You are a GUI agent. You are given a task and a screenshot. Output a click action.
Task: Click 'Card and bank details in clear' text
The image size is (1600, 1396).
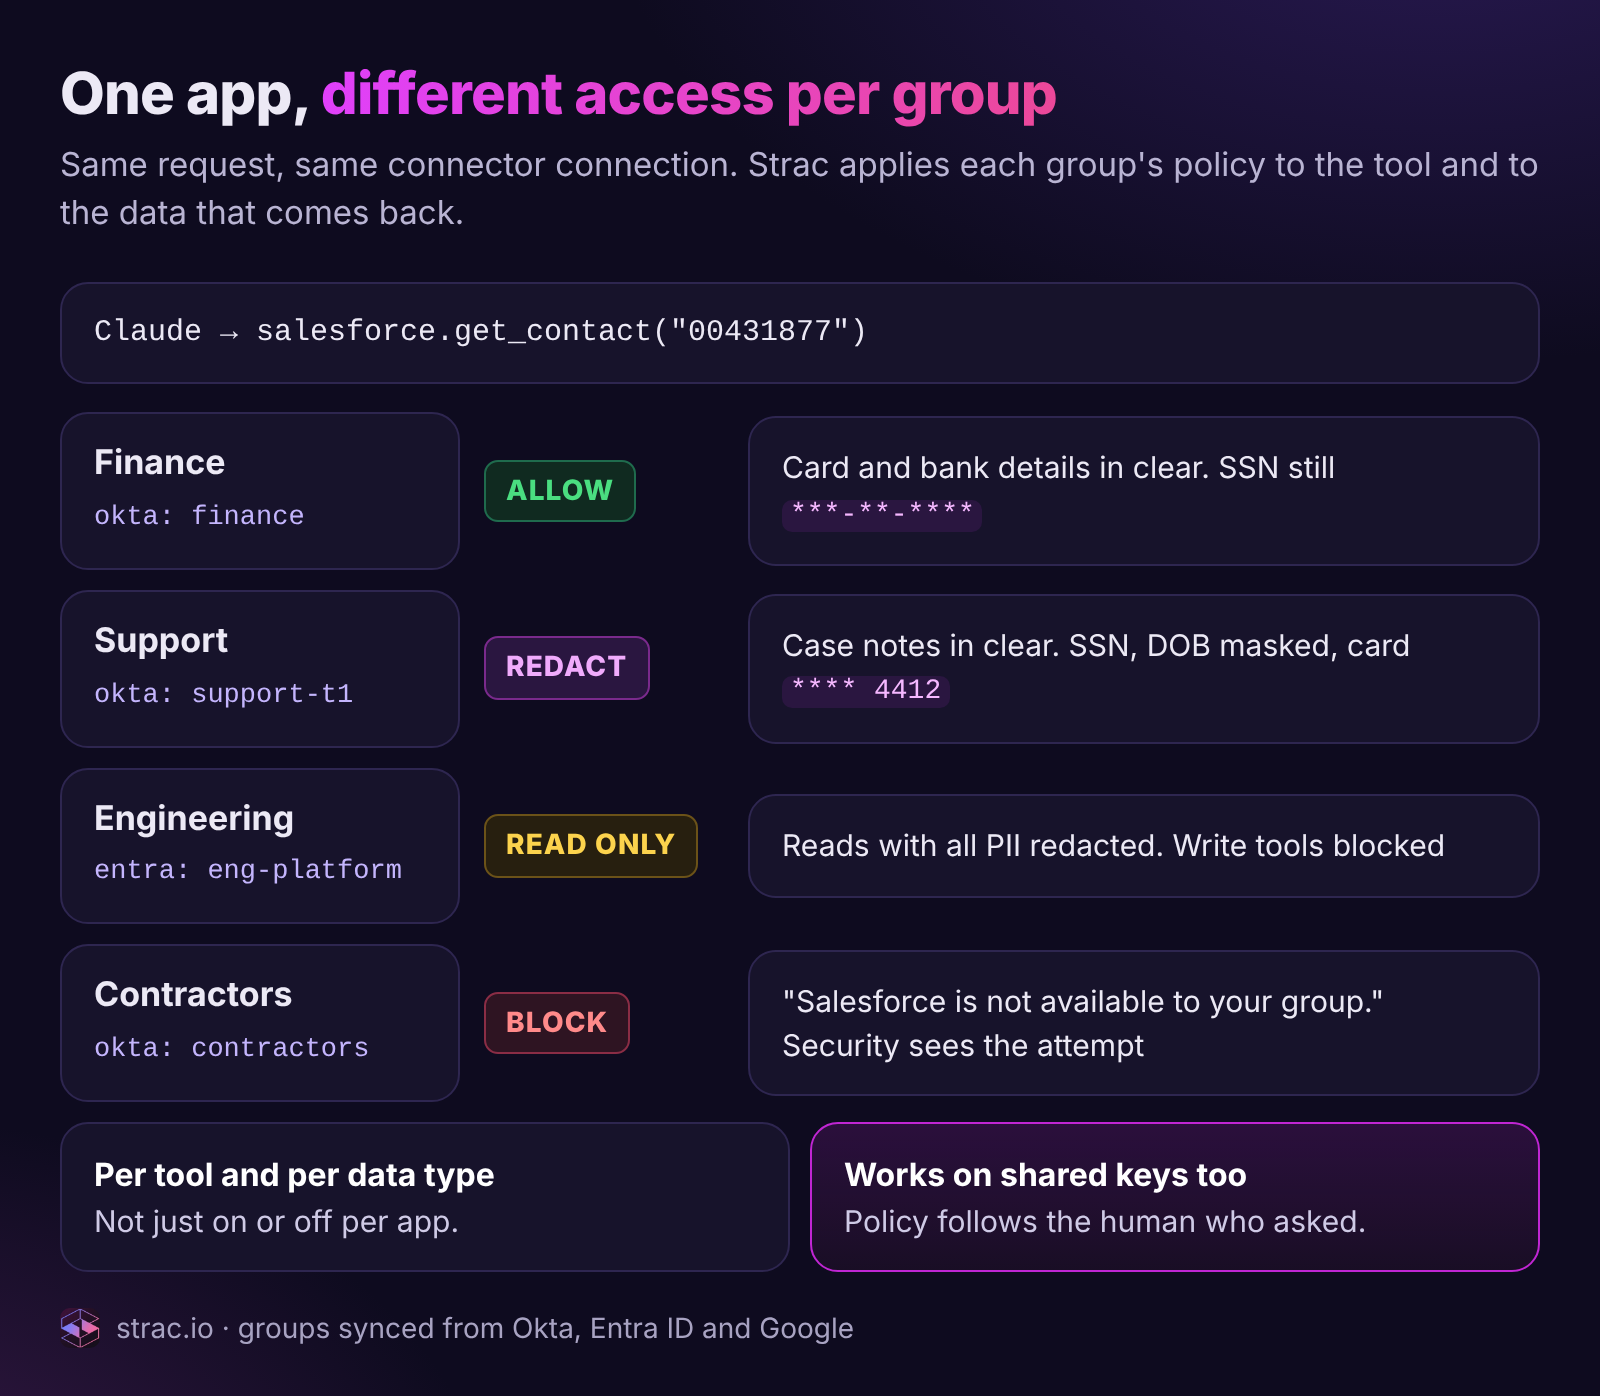click(x=995, y=468)
